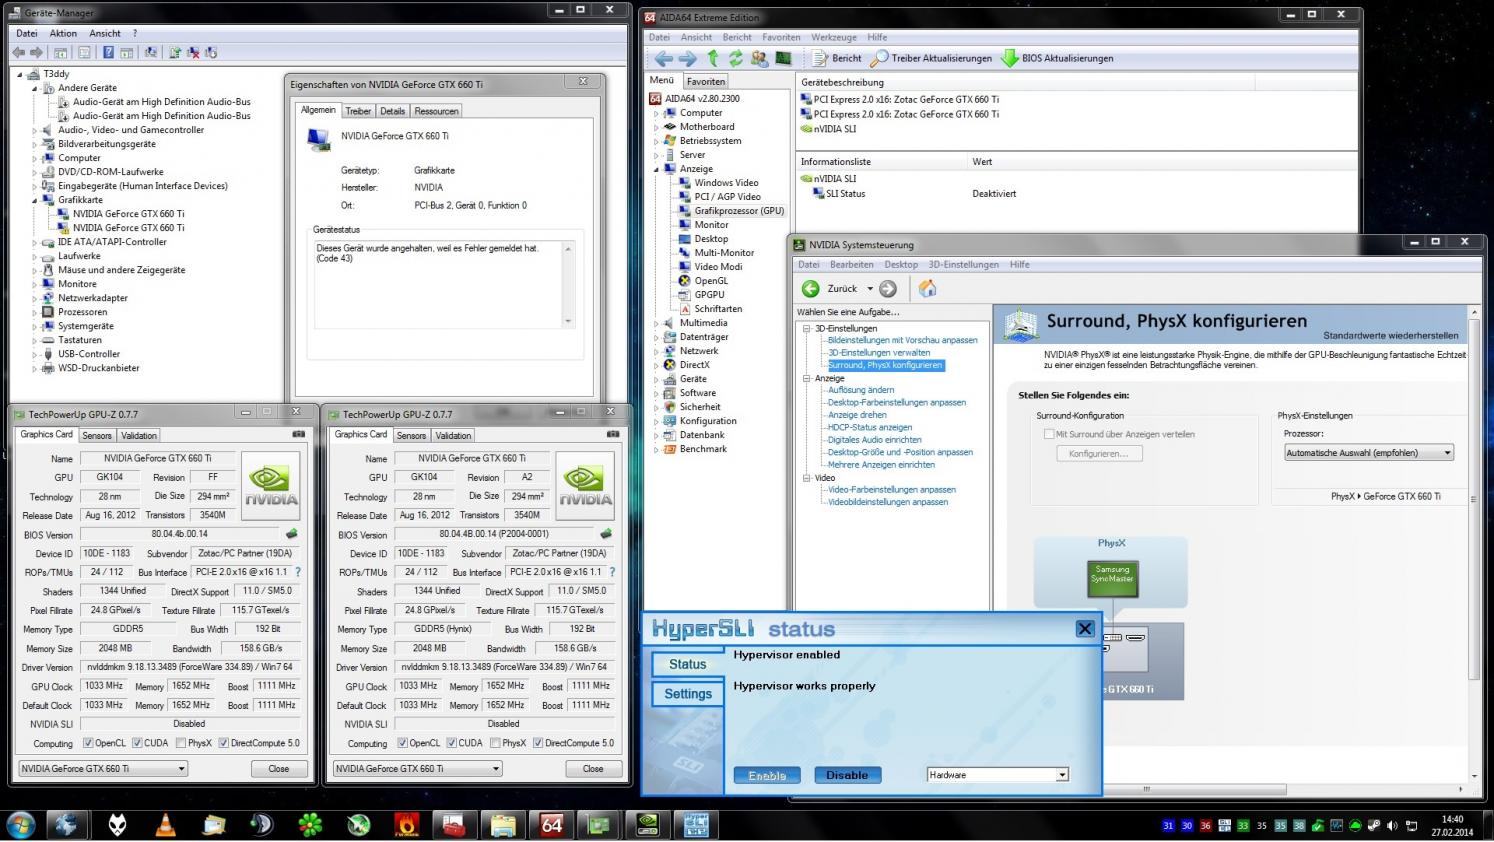Open Settings section in HyperSLI
The image size is (1494, 842).
688,693
